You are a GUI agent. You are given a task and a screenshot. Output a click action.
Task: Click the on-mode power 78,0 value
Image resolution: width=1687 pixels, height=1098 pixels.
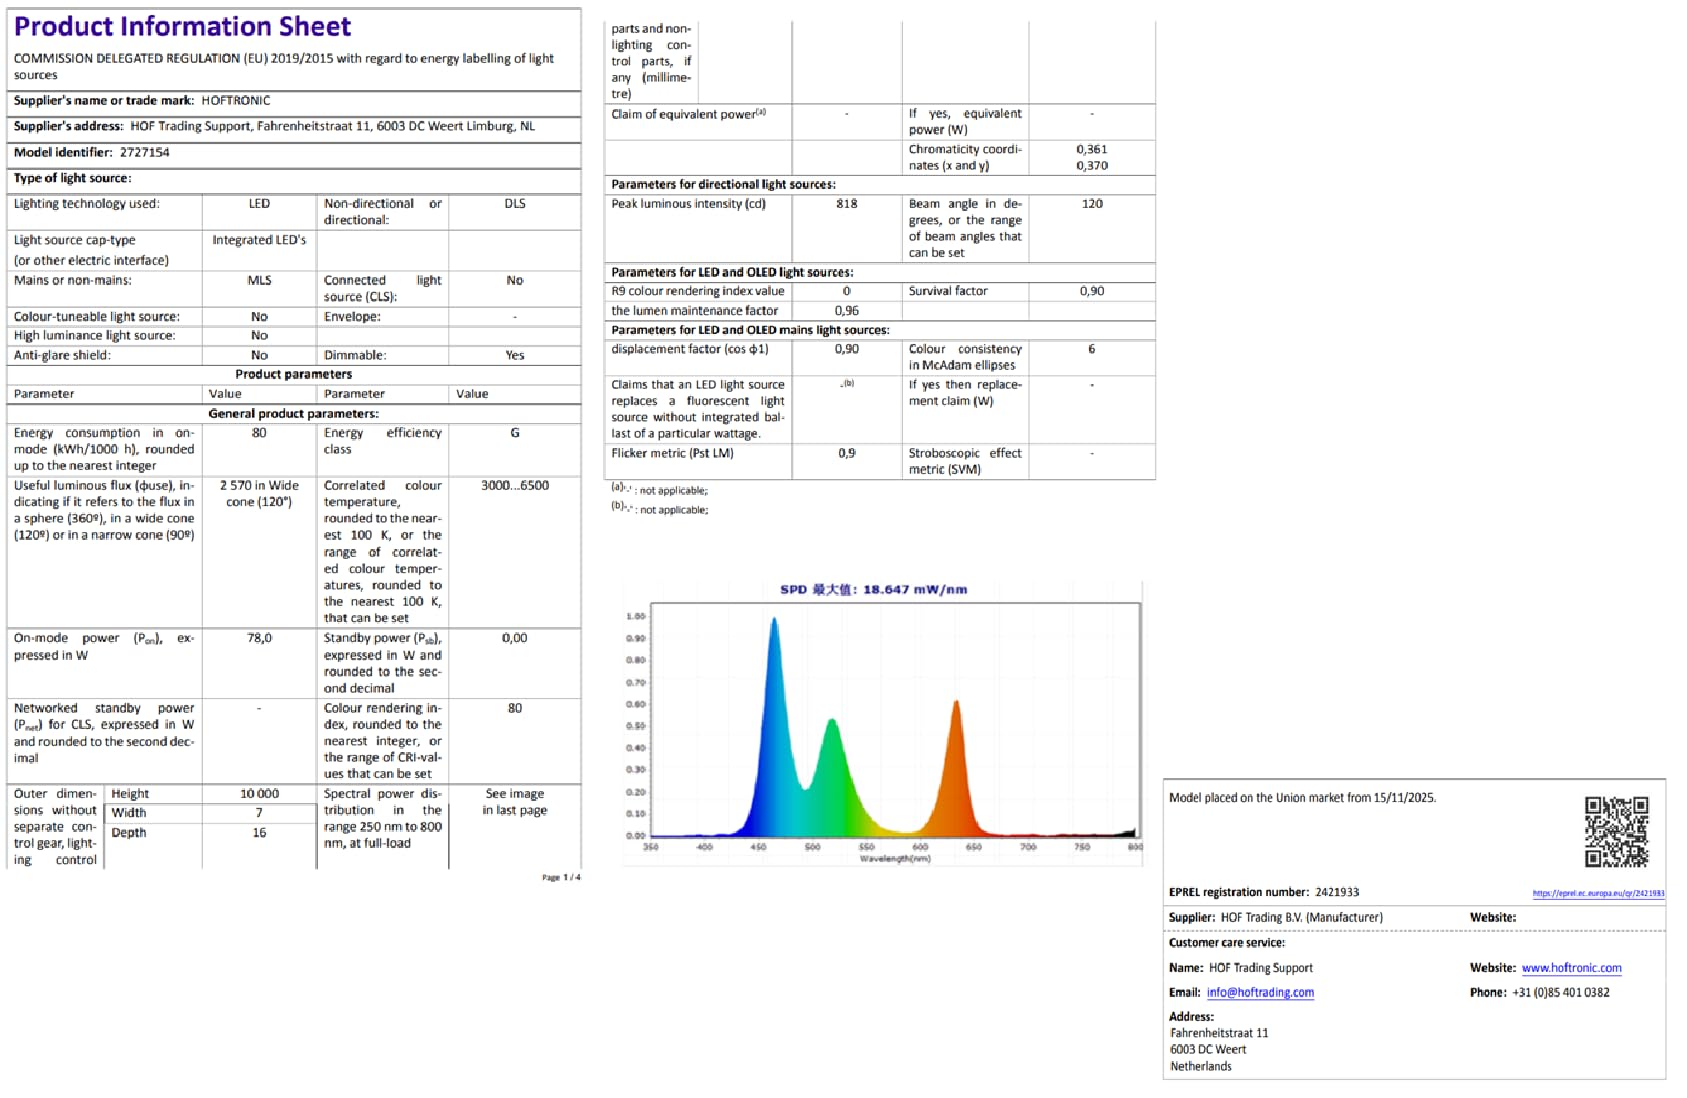(259, 638)
